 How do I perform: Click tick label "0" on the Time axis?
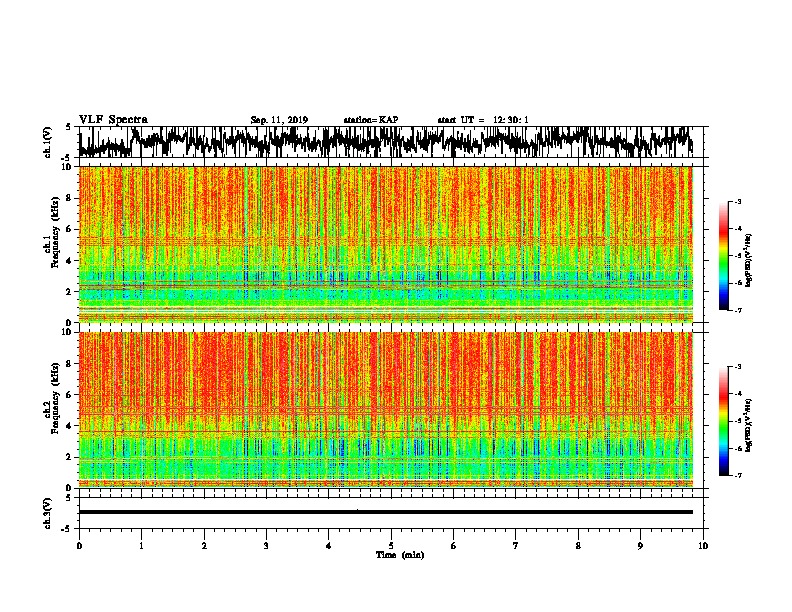tap(79, 546)
